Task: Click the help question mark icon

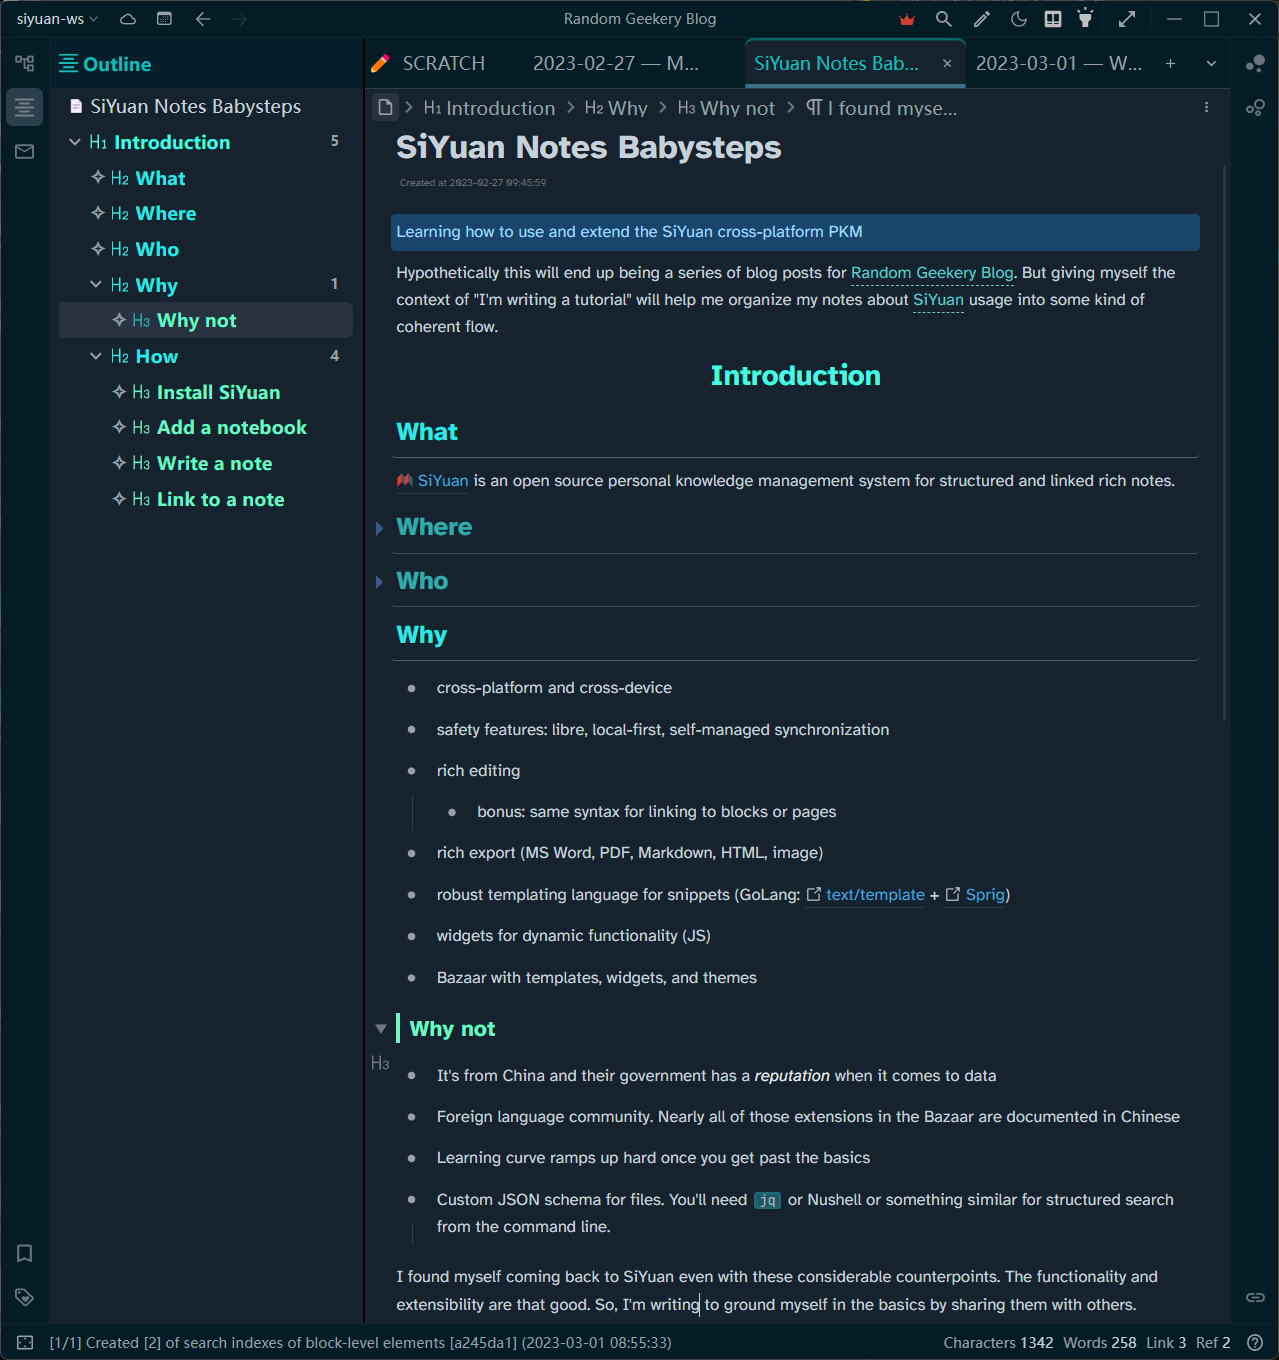Action: point(1255,1343)
